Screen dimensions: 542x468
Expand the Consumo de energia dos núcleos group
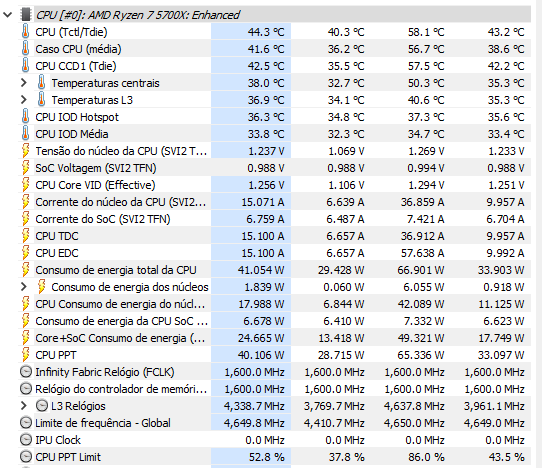point(24,287)
